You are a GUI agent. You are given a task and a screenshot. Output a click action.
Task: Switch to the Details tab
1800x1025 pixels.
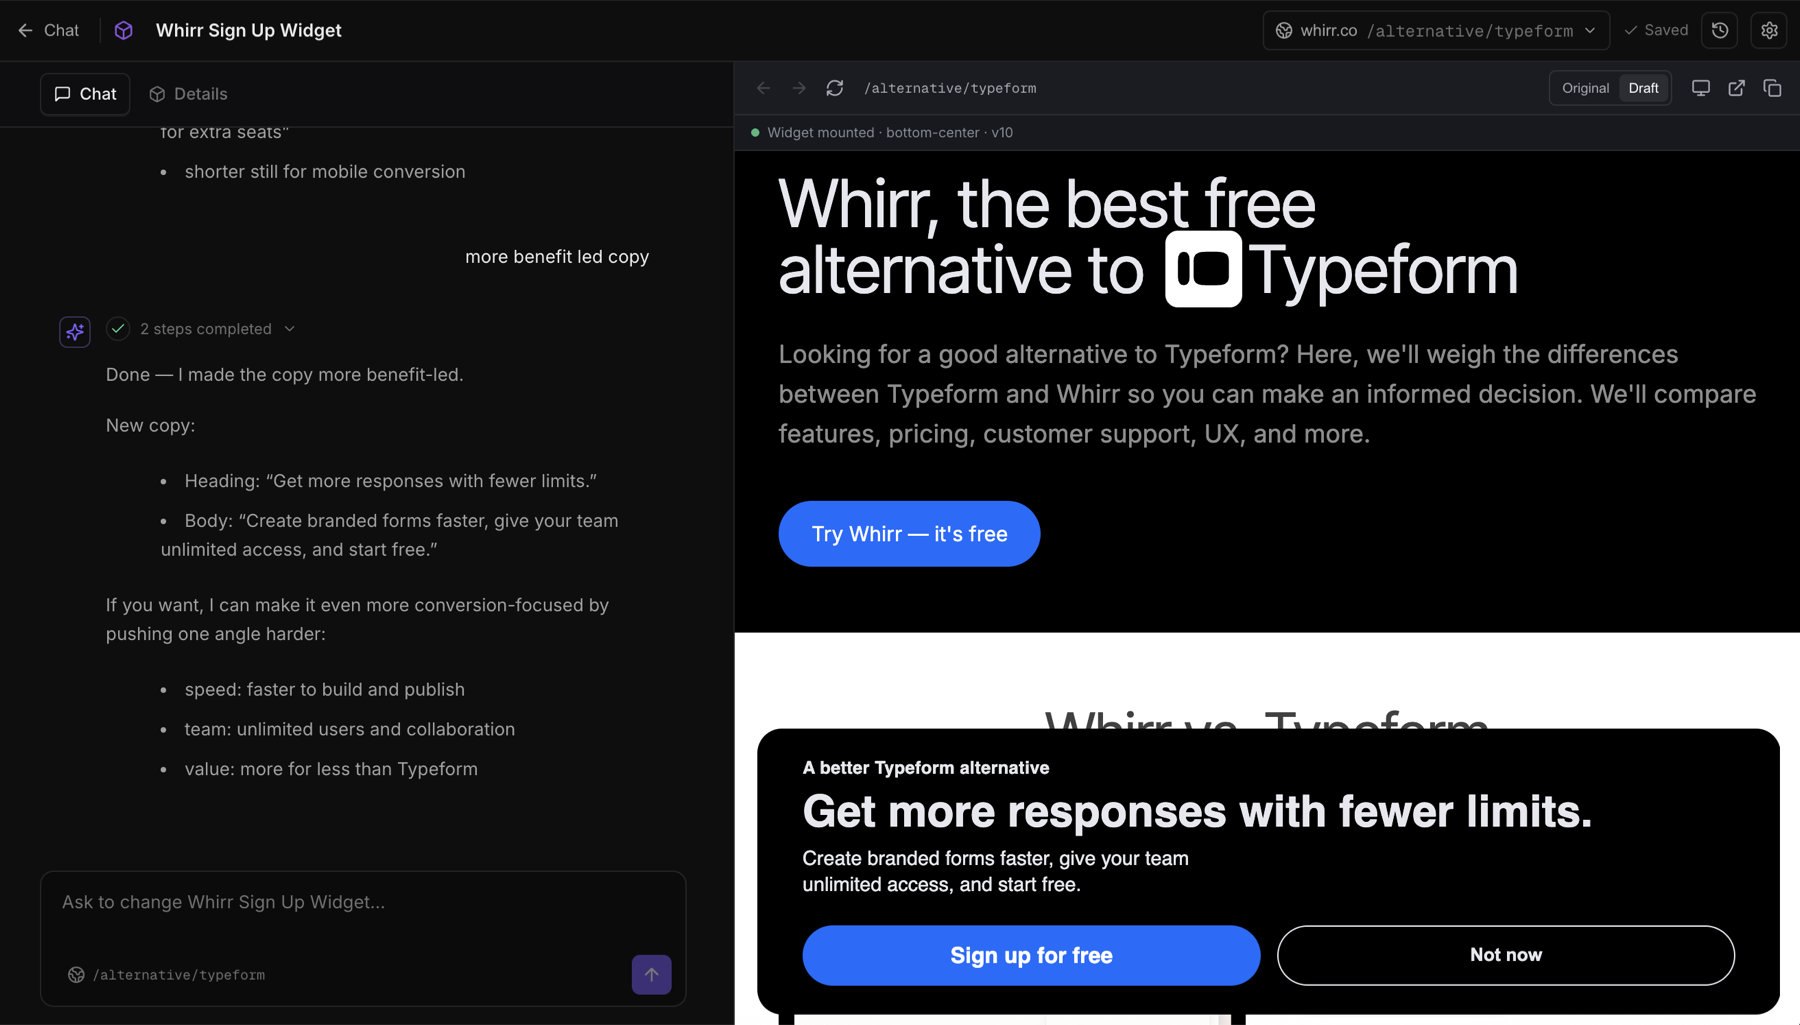click(188, 94)
